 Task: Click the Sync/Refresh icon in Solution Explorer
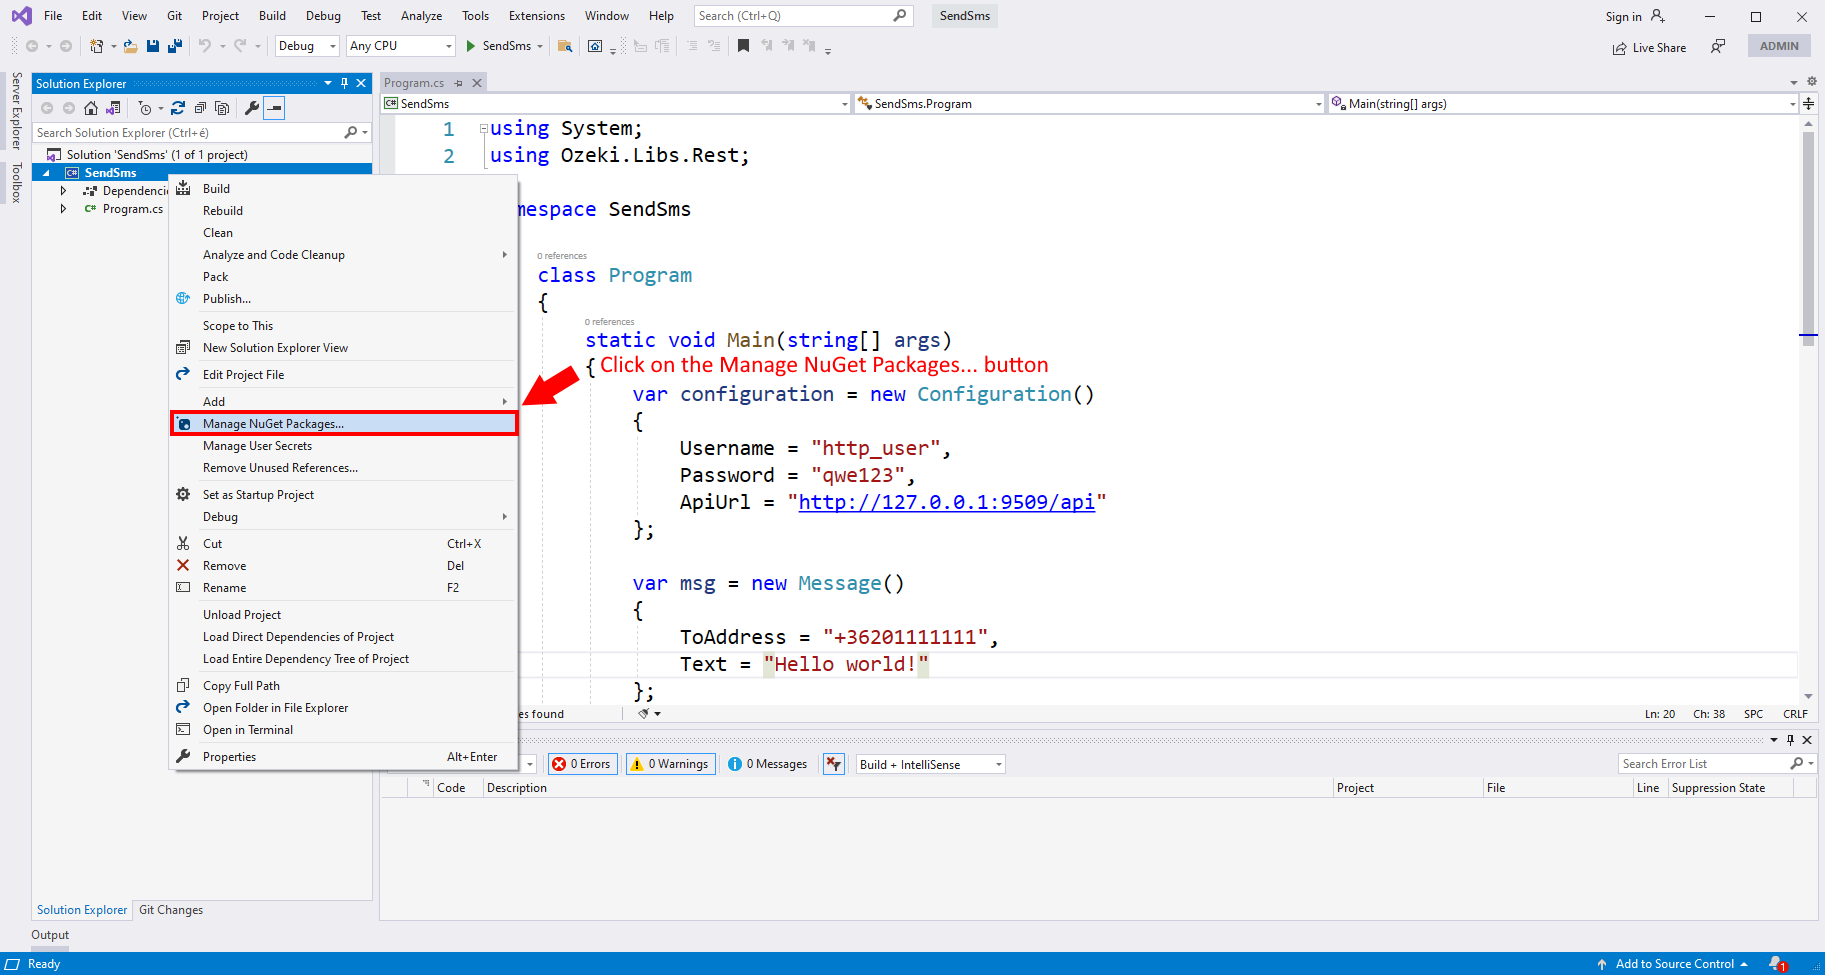[178, 108]
